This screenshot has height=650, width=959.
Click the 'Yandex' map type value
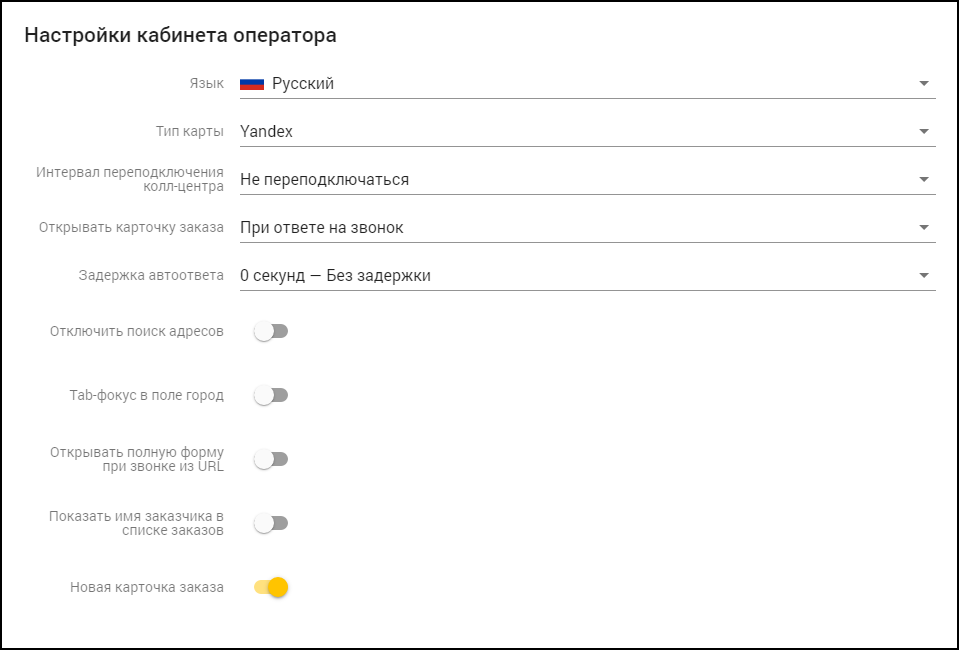(x=266, y=131)
